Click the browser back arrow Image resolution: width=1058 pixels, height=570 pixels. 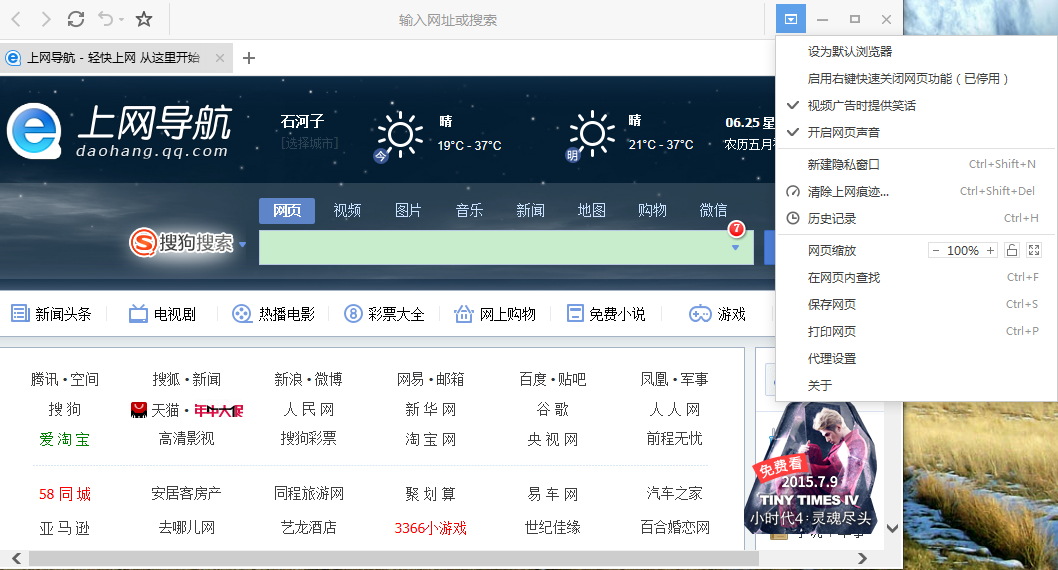16,19
